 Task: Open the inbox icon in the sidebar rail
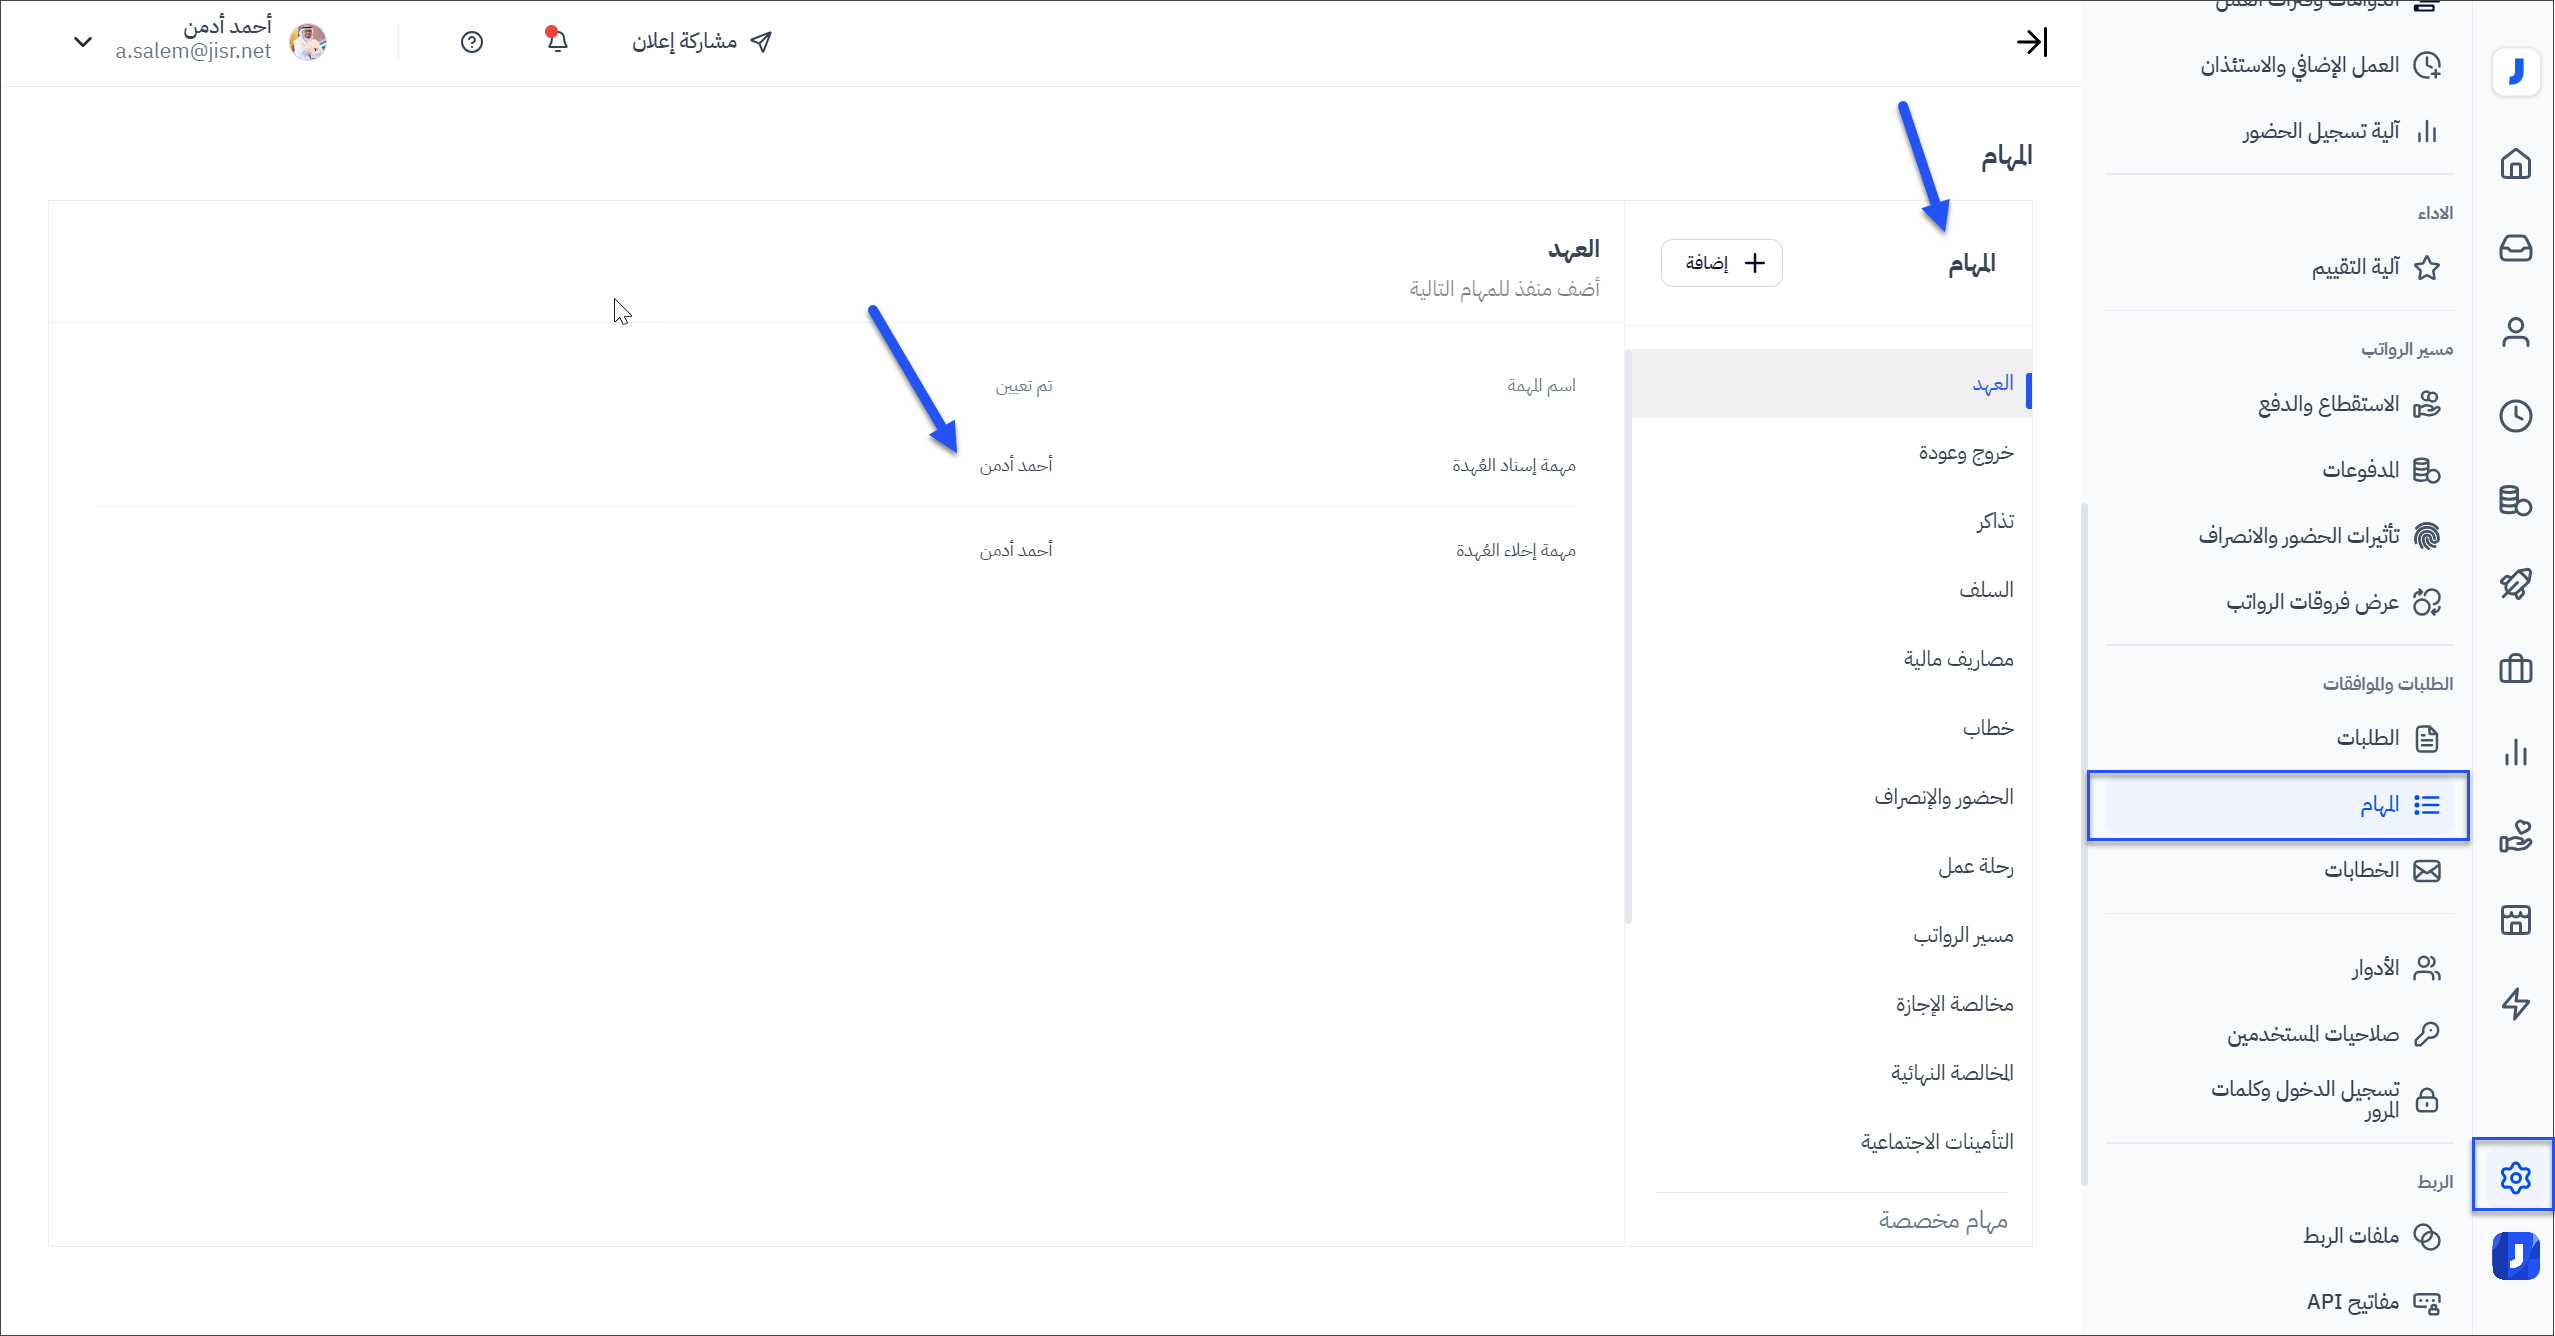[x=2515, y=248]
